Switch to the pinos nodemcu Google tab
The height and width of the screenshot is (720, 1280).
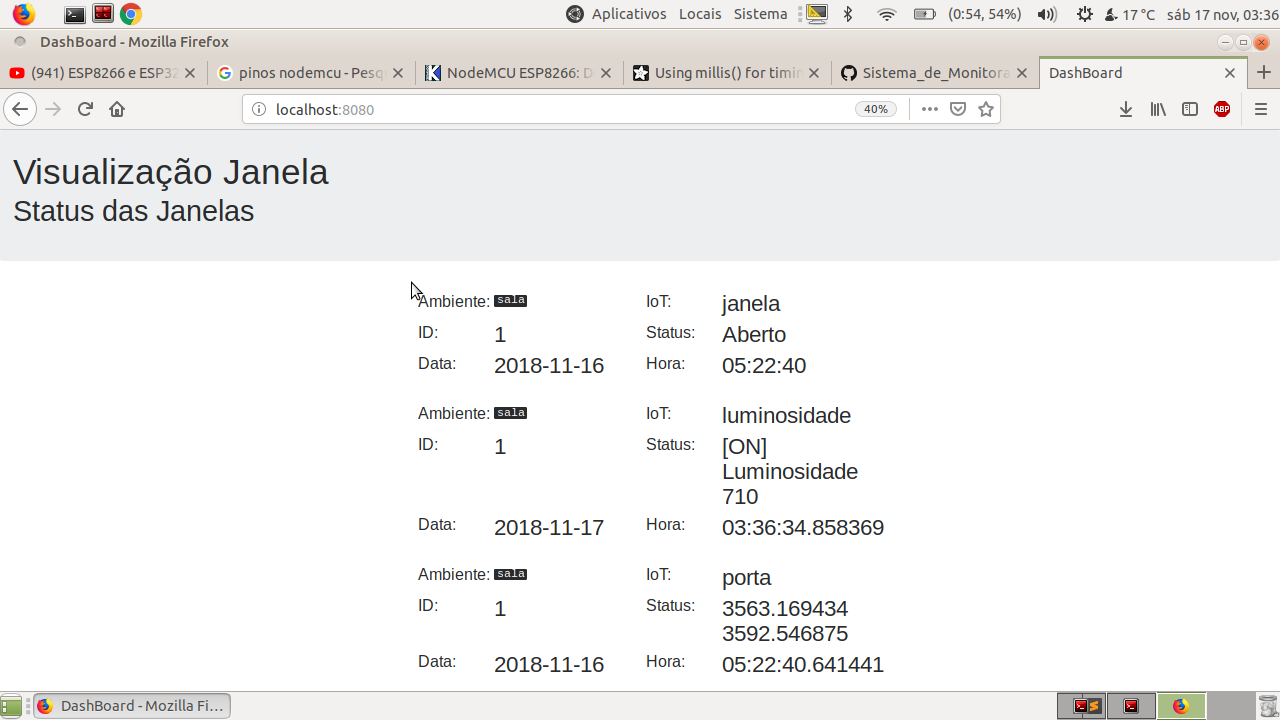click(311, 73)
